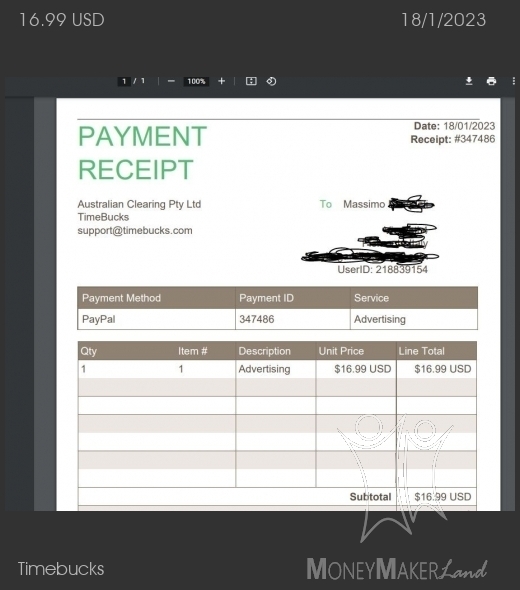
Task: Click the zoom in plus icon
Action: [x=222, y=81]
